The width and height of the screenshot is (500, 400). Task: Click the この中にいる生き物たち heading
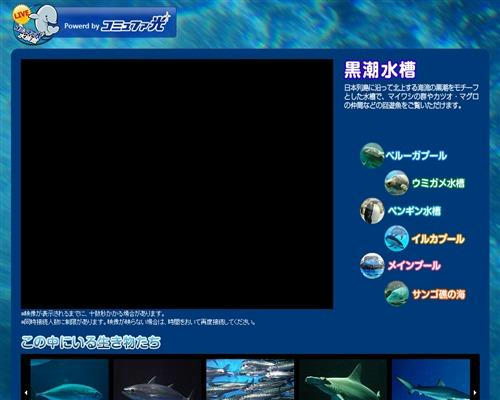[91, 342]
